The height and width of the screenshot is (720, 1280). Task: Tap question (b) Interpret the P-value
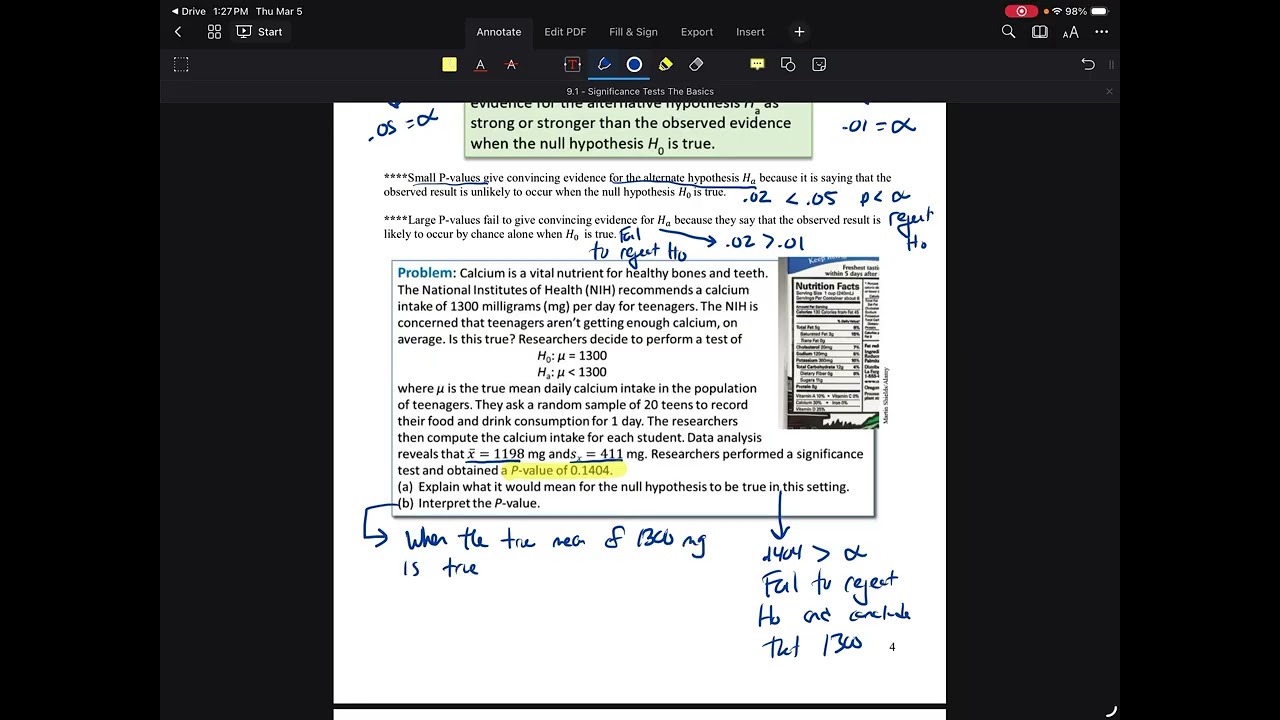[x=468, y=503]
